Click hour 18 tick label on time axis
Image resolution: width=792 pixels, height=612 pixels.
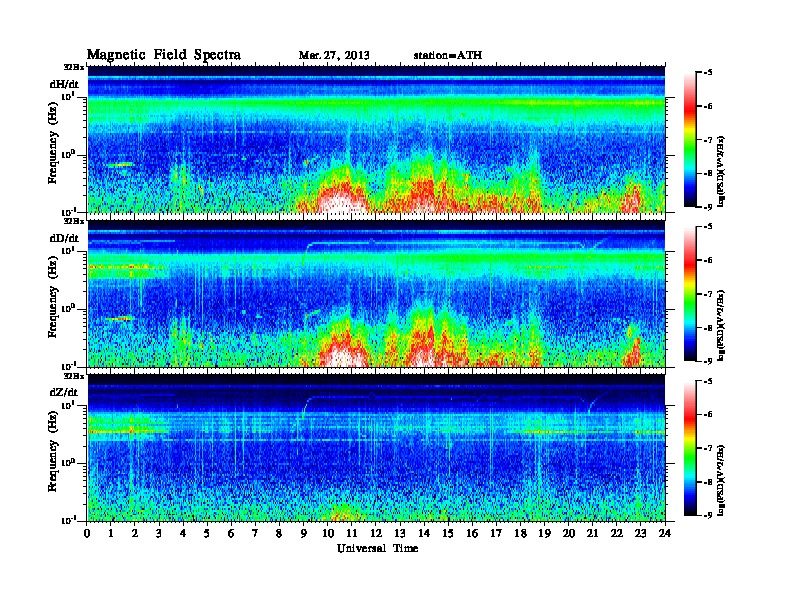pyautogui.click(x=521, y=533)
